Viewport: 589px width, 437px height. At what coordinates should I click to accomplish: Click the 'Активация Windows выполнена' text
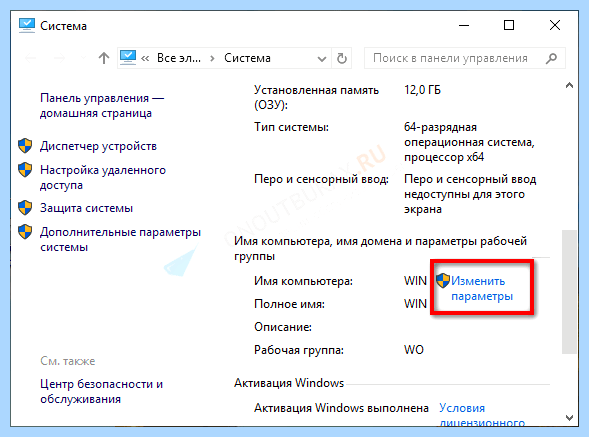341,408
